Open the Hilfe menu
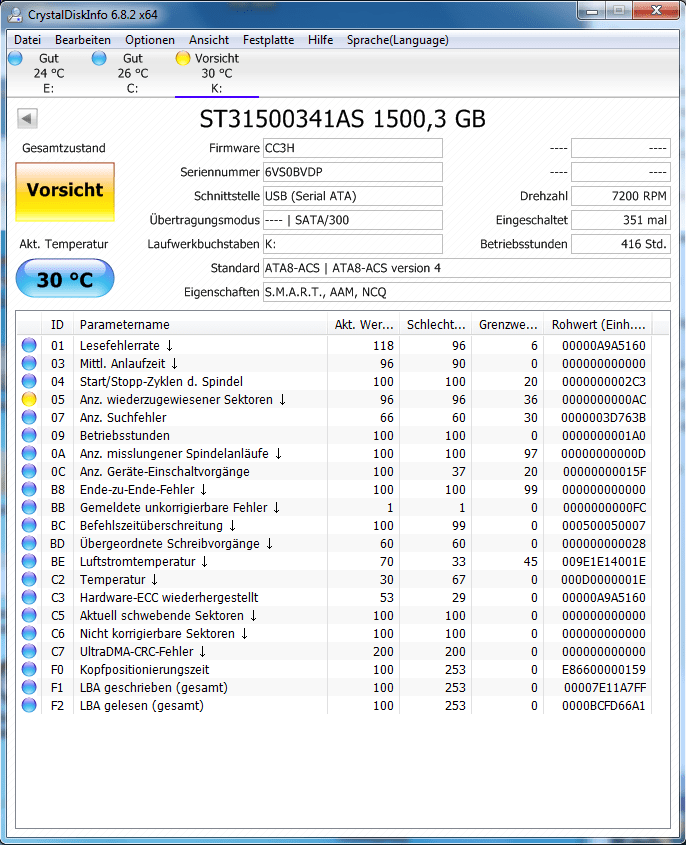The height and width of the screenshot is (845, 686). (x=321, y=40)
